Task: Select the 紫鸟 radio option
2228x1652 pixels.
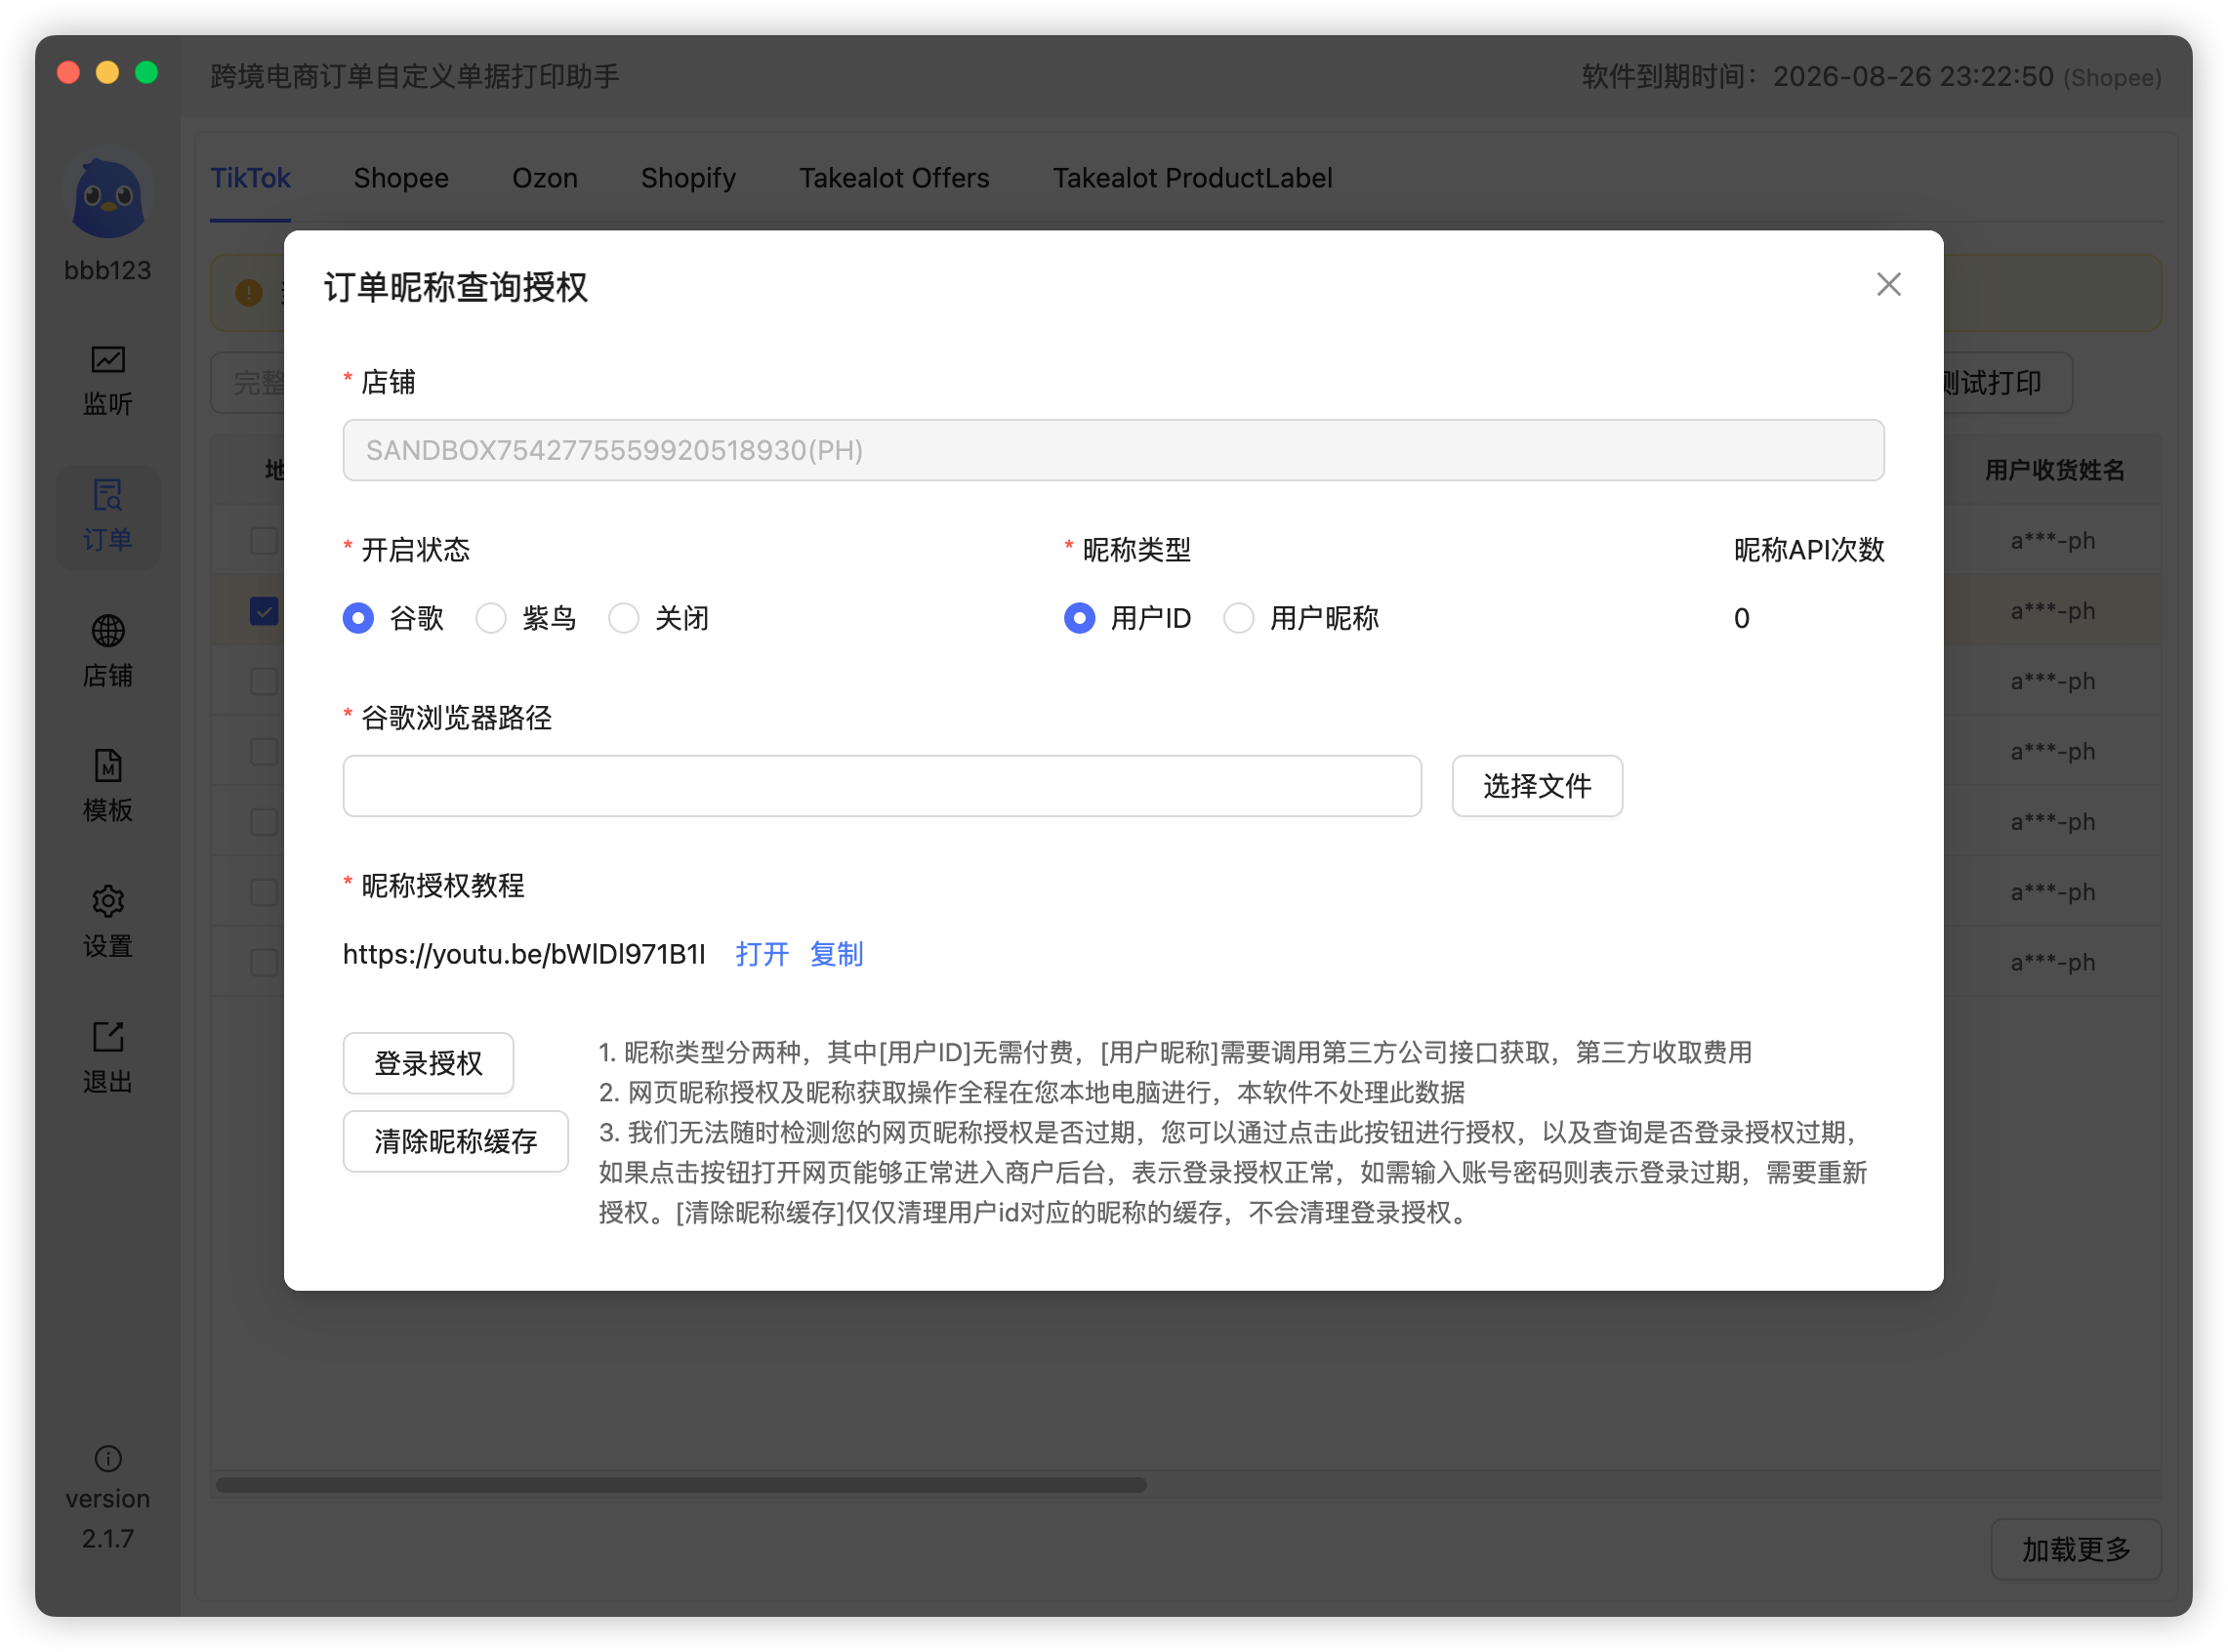Action: pyautogui.click(x=490, y=618)
